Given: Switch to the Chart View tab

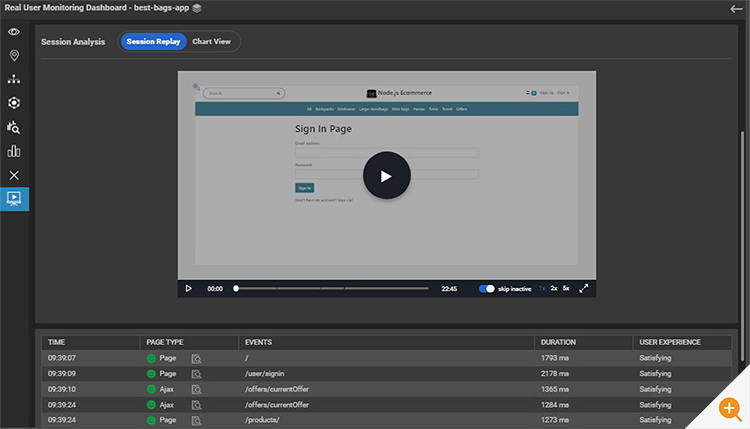Looking at the screenshot, I should 211,42.
